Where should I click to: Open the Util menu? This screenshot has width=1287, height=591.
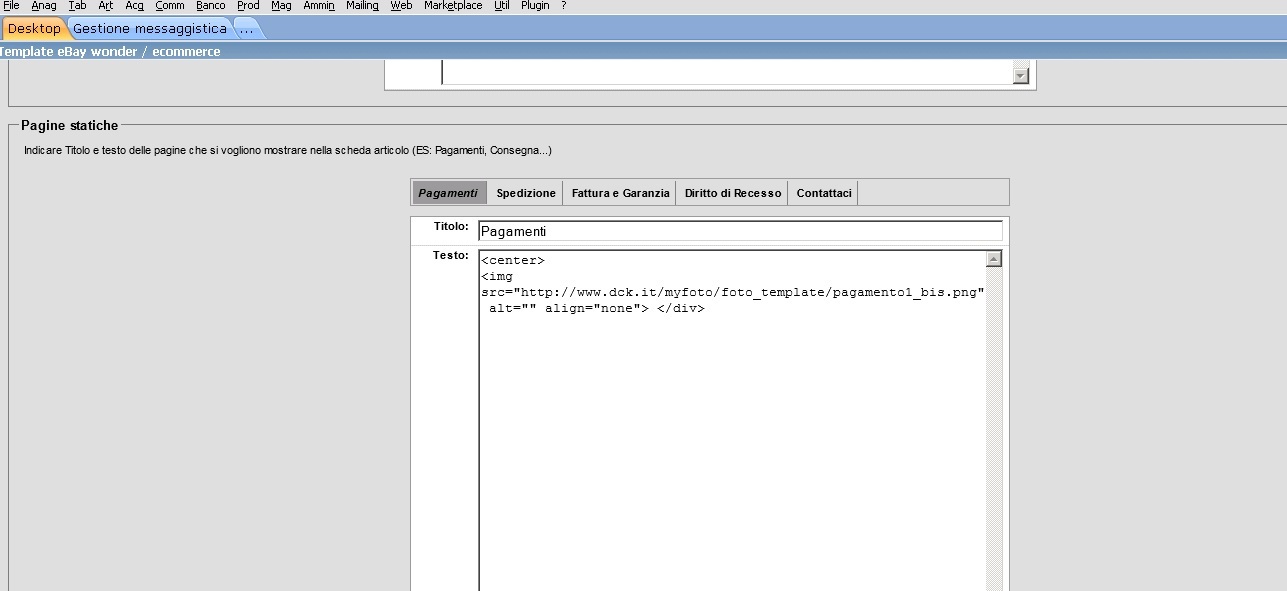point(502,6)
